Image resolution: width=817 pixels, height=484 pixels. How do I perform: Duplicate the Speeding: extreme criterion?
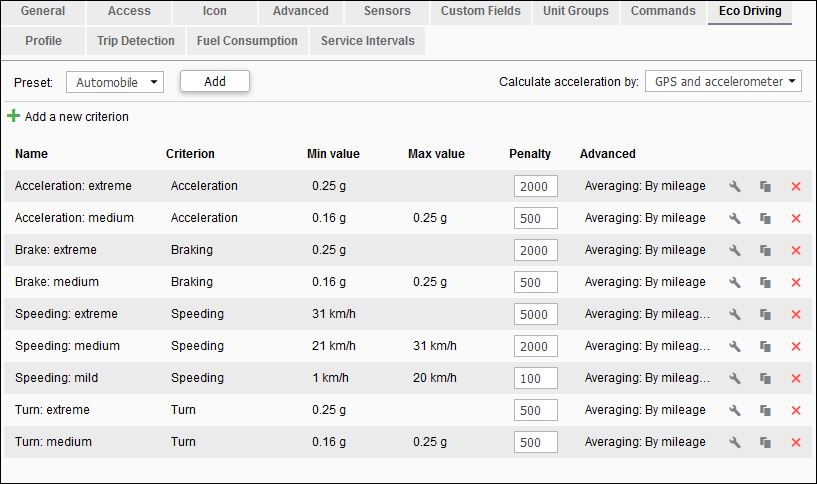(x=765, y=314)
